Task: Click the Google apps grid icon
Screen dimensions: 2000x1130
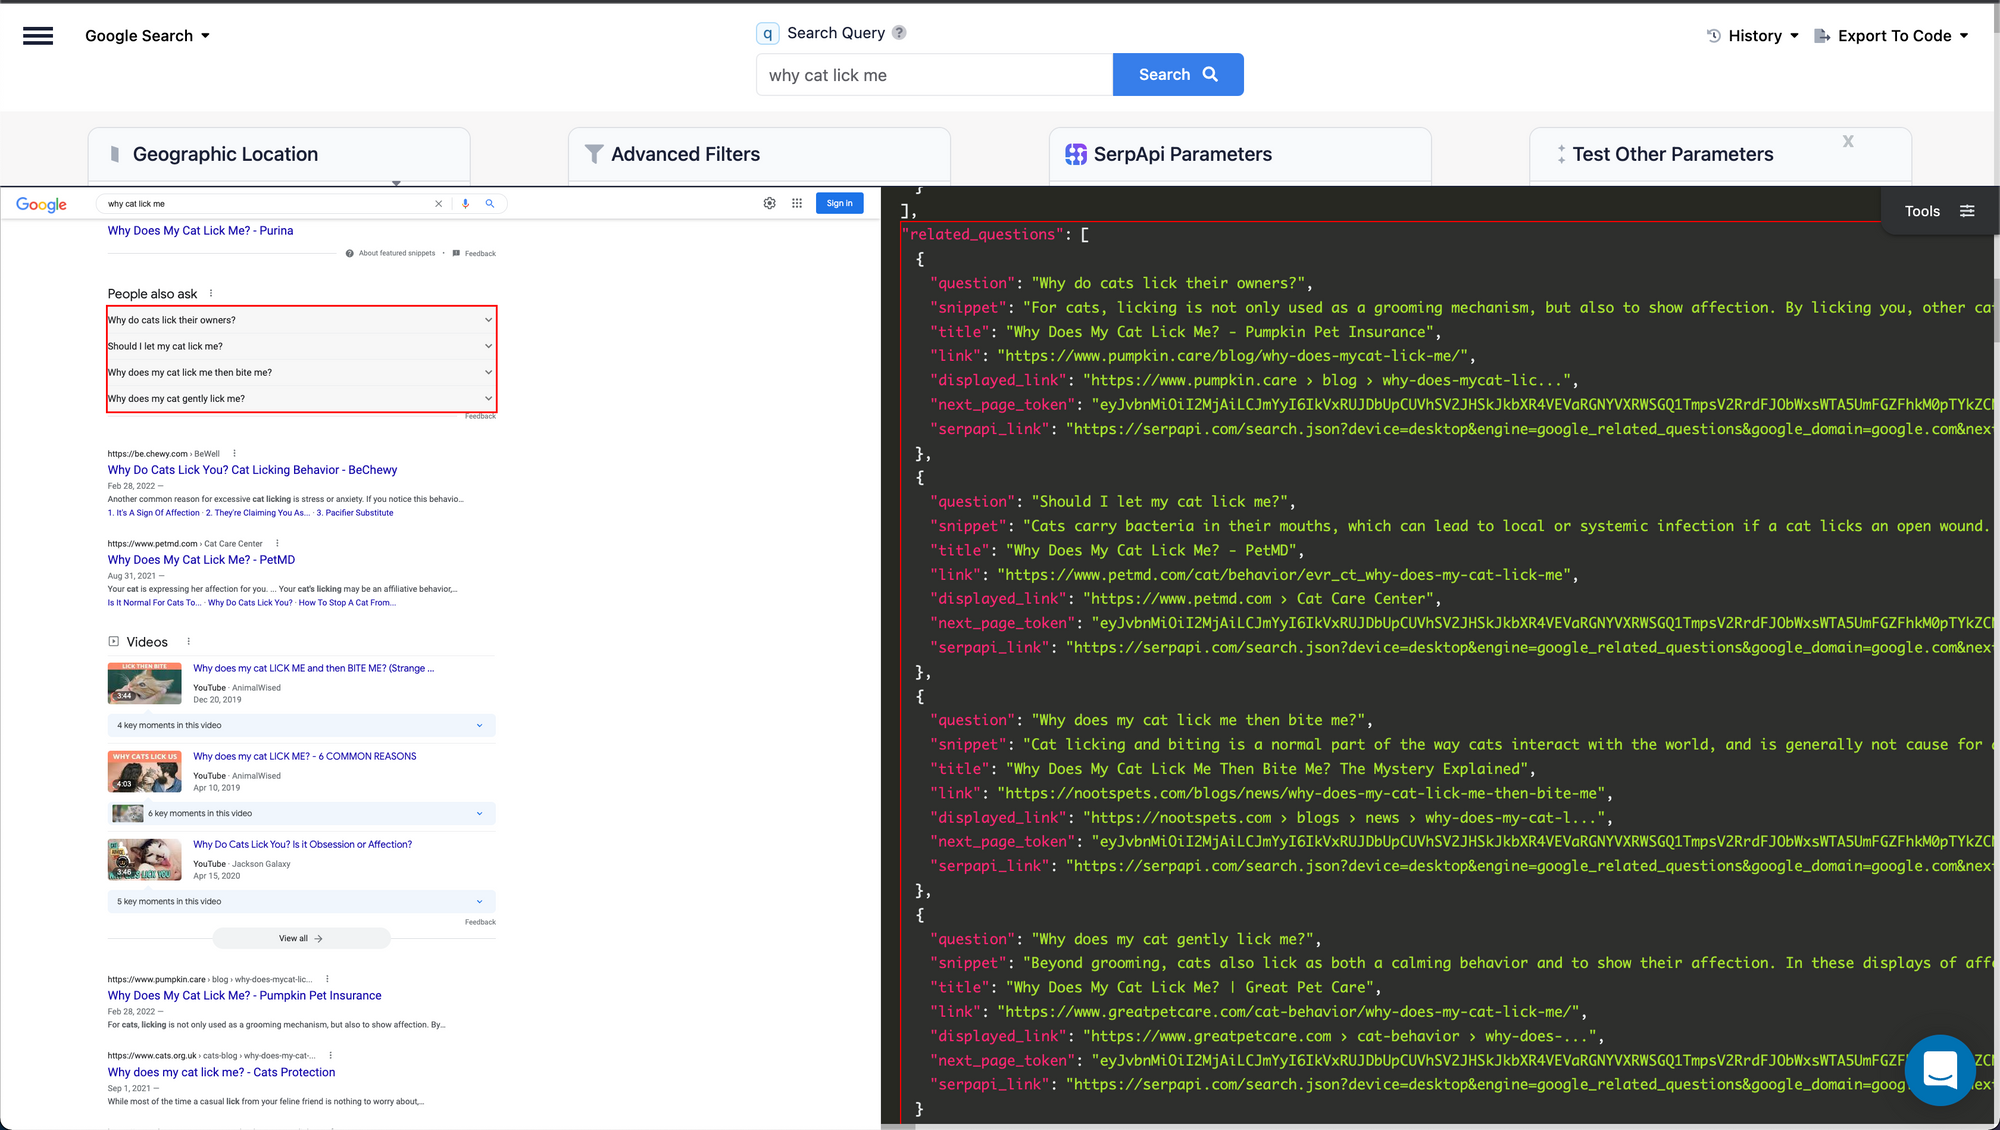Action: click(797, 204)
